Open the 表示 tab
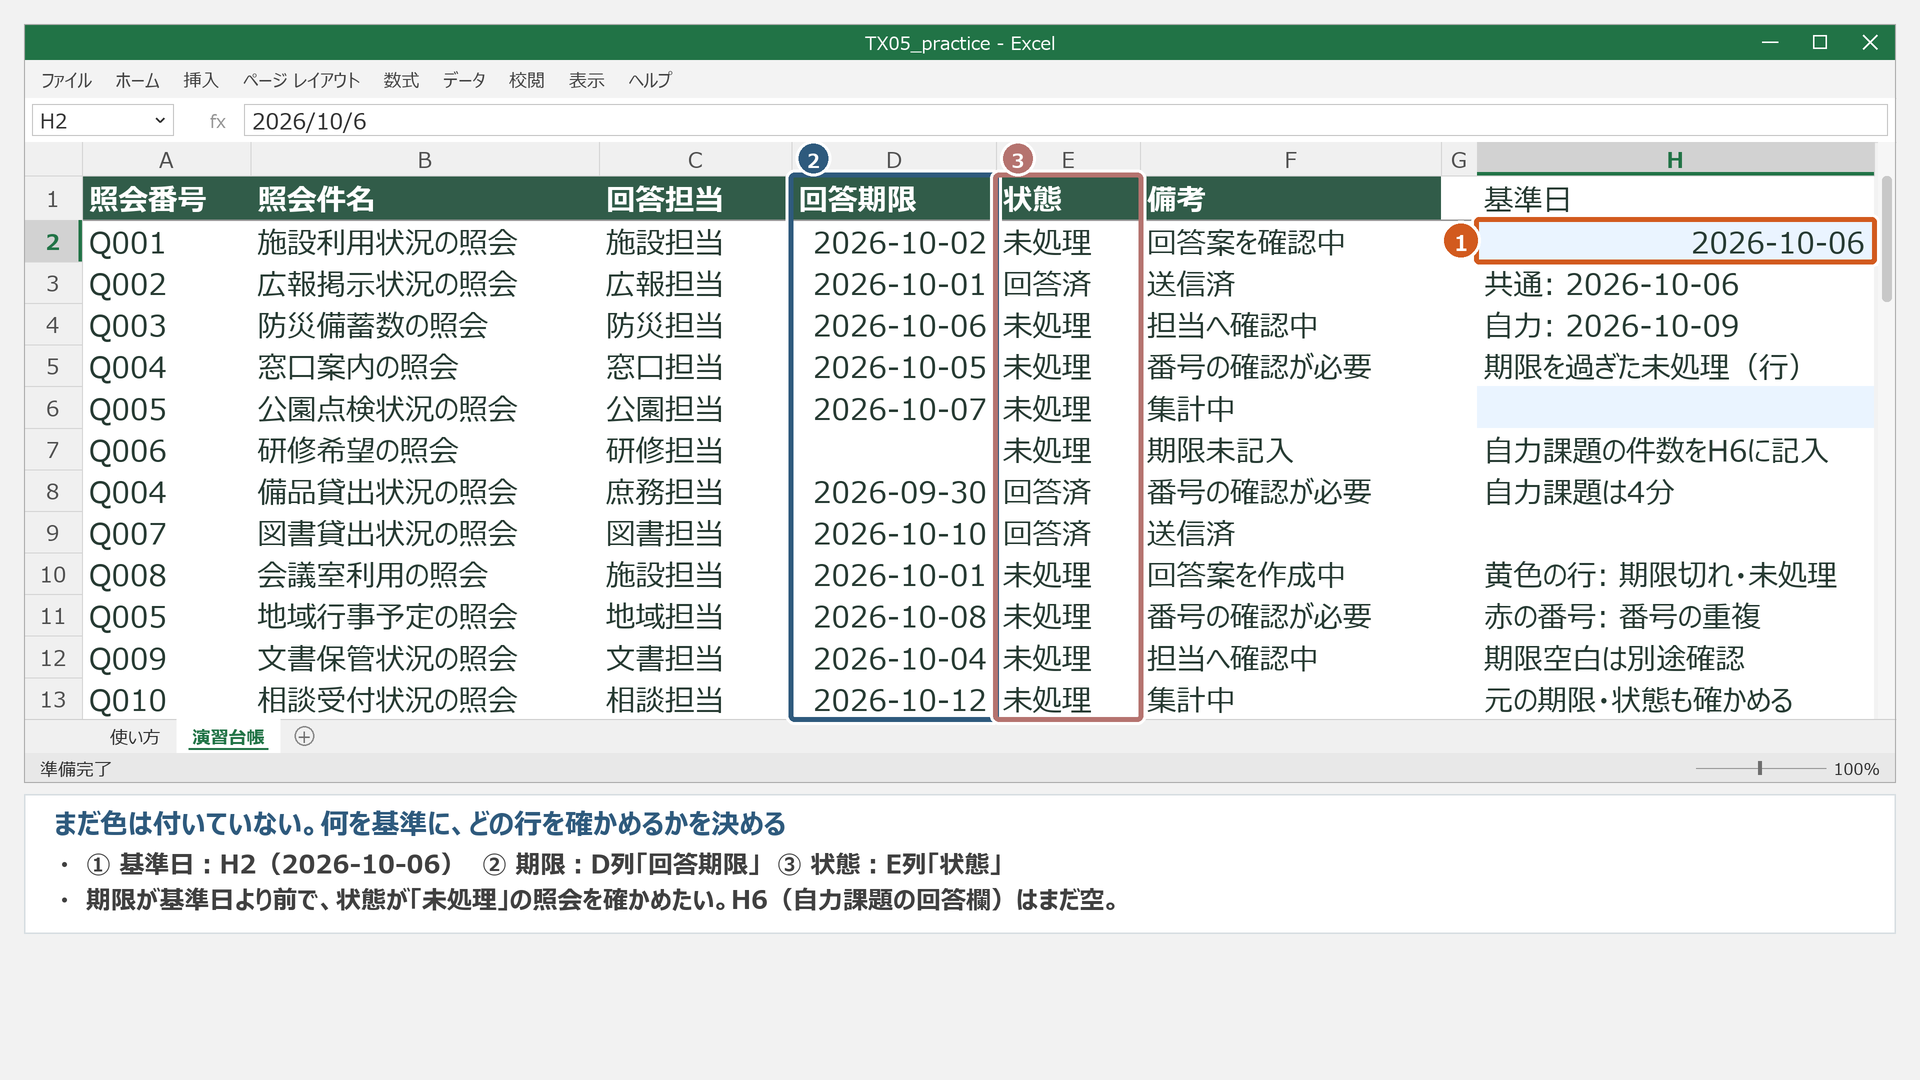 click(587, 80)
